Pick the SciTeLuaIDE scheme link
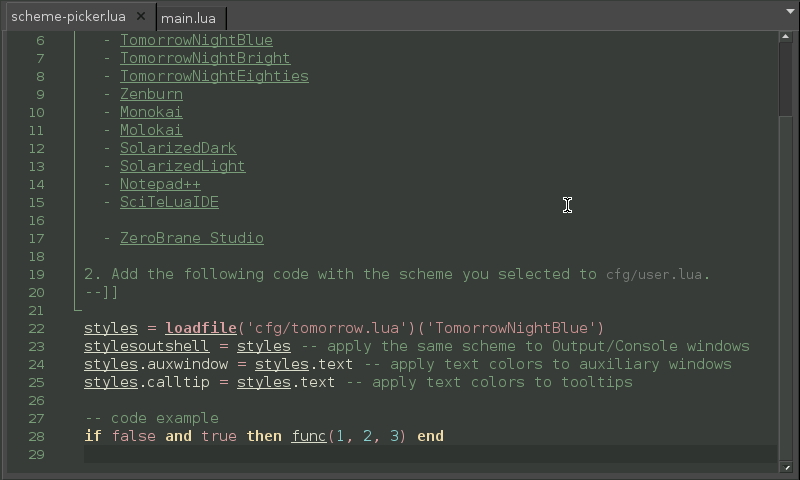The height and width of the screenshot is (480, 800). coord(169,203)
